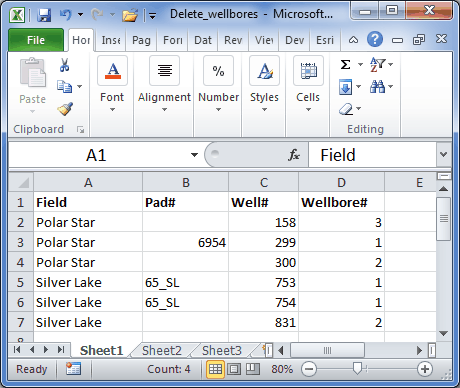This screenshot has width=460, height=388.
Task: Open the Formulas ribbon tab
Action: click(x=172, y=40)
